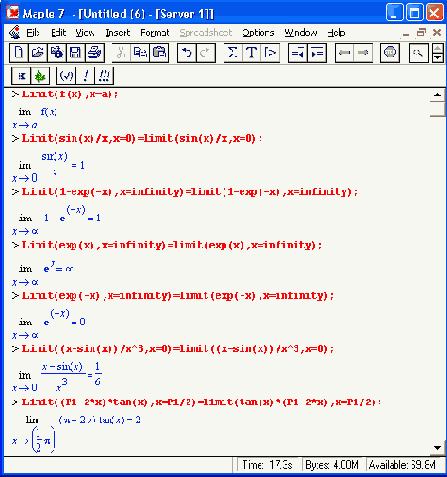Viewport: 447px width, 477px height.
Task: Insert a Maple input with the Sigma icon
Action: pyautogui.click(x=233, y=53)
